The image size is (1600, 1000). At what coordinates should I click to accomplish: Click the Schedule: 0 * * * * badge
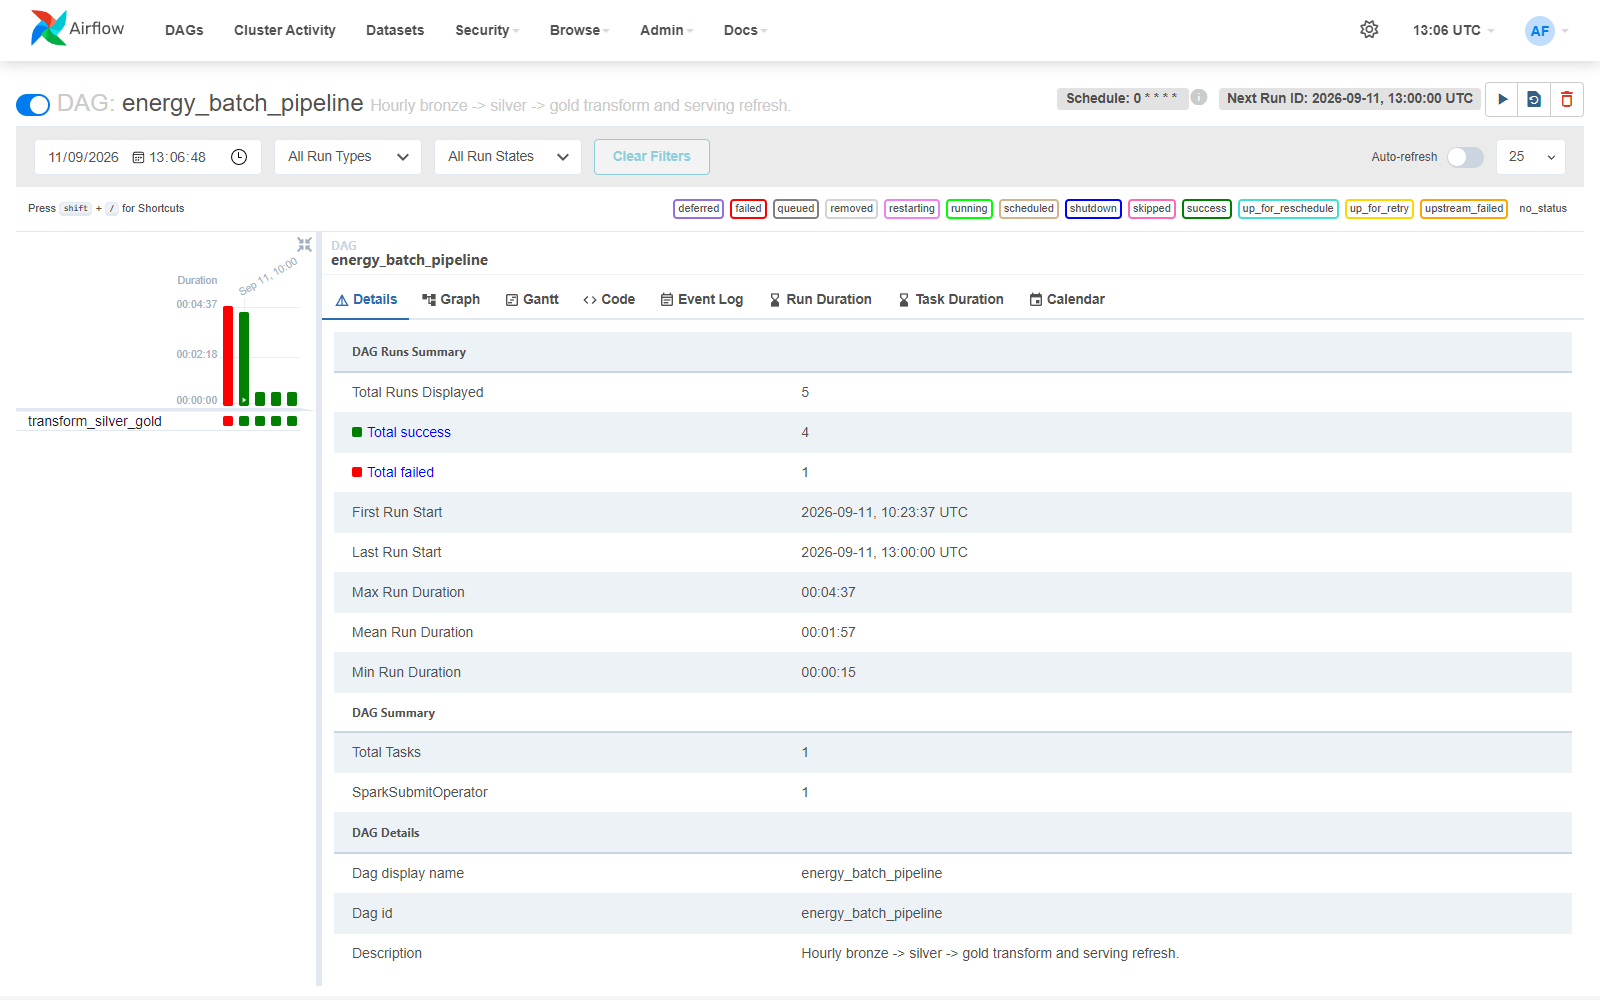(1122, 98)
